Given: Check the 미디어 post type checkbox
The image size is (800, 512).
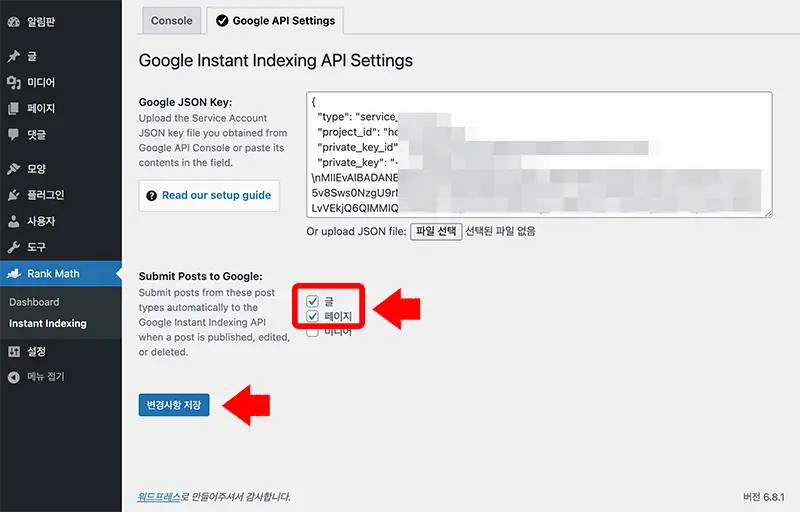Looking at the screenshot, I should coord(313,332).
